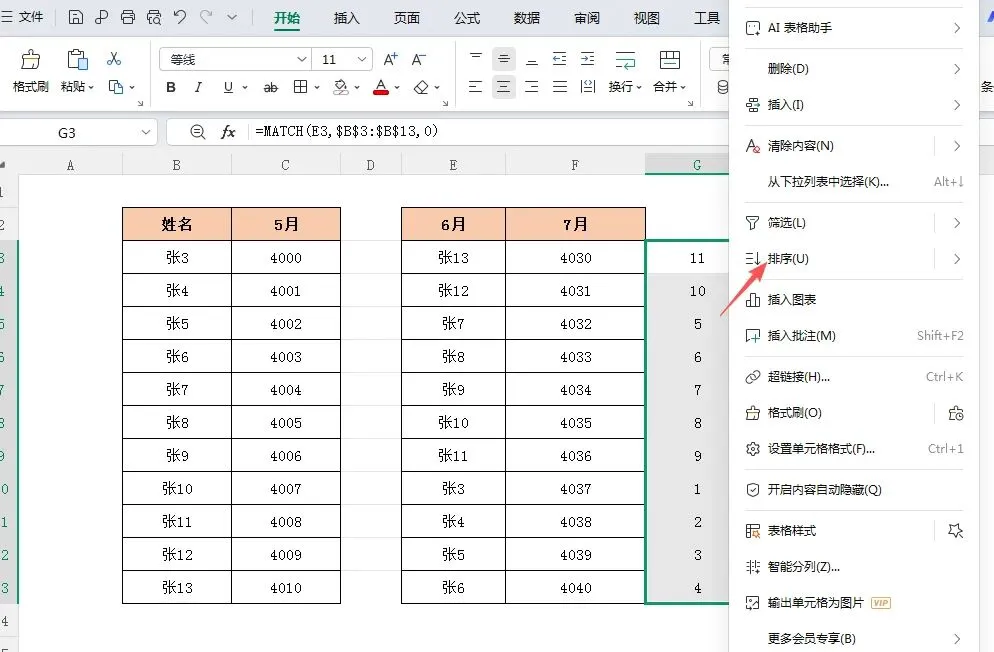Select column G header
Image resolution: width=994 pixels, height=652 pixels.
[x=687, y=165]
